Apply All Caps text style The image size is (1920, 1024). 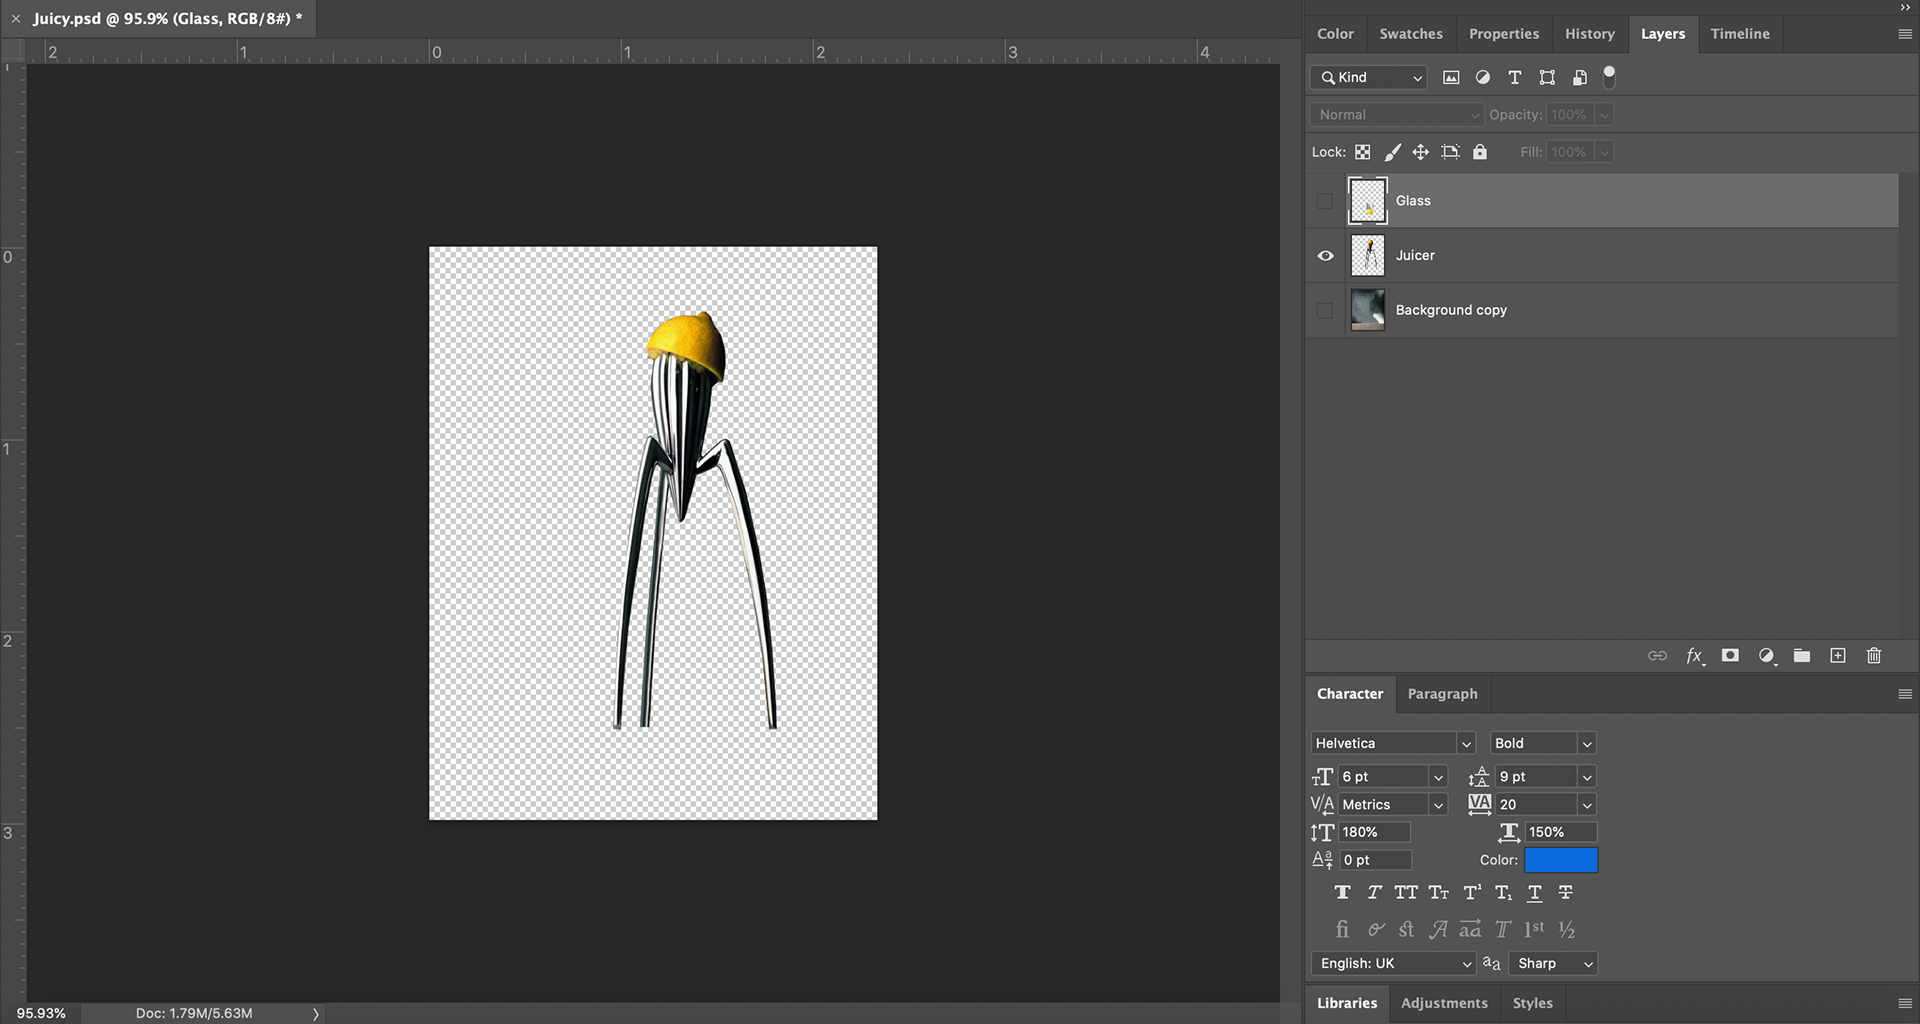1406,893
